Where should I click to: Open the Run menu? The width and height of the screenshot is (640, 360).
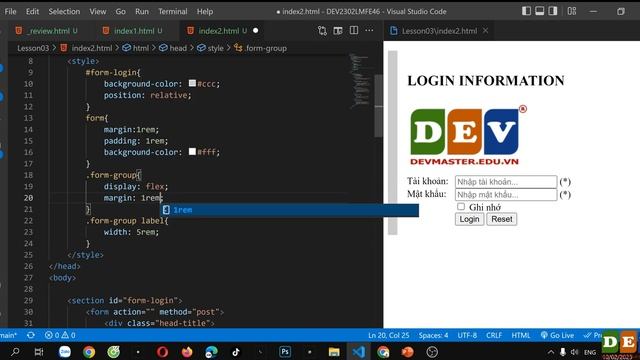coord(142,11)
